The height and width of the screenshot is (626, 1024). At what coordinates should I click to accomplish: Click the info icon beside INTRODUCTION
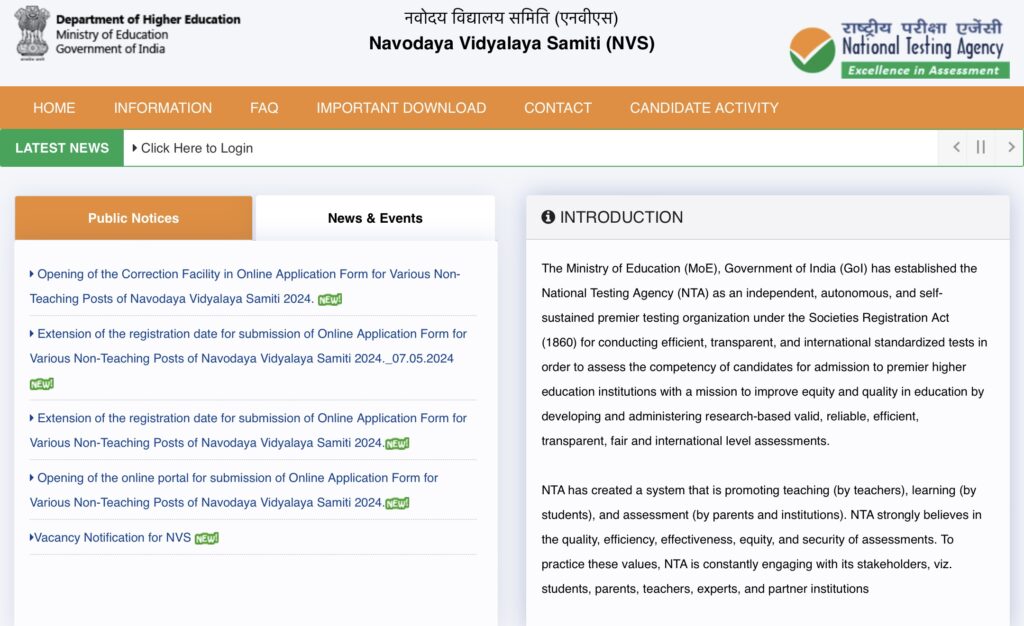[x=548, y=217]
